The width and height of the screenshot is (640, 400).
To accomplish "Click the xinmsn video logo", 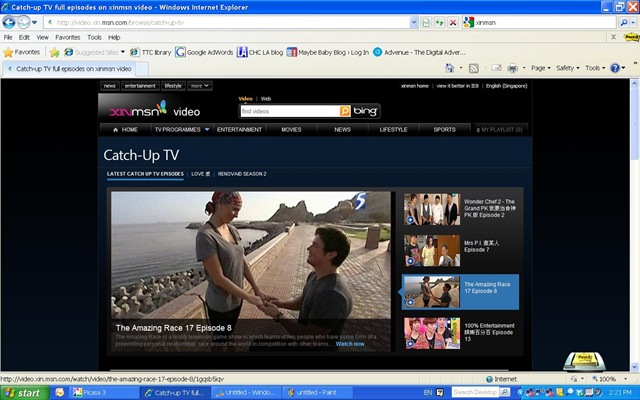I will (154, 110).
